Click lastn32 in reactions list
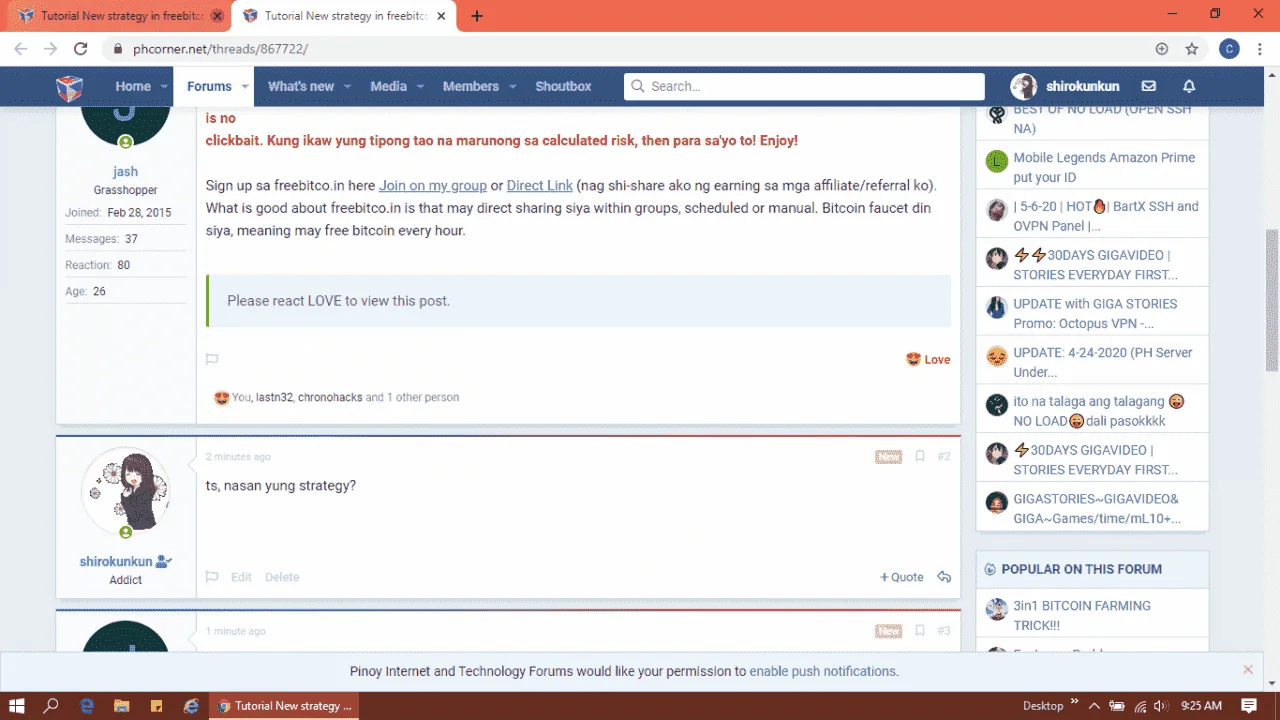Viewport: 1280px width, 720px height. coord(274,397)
